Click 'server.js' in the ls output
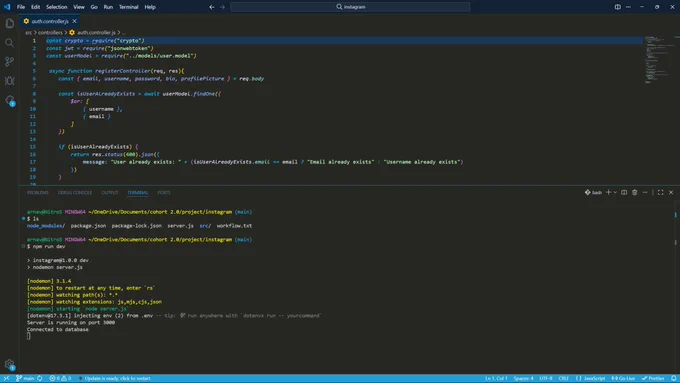This screenshot has height=383, width=680. point(180,226)
